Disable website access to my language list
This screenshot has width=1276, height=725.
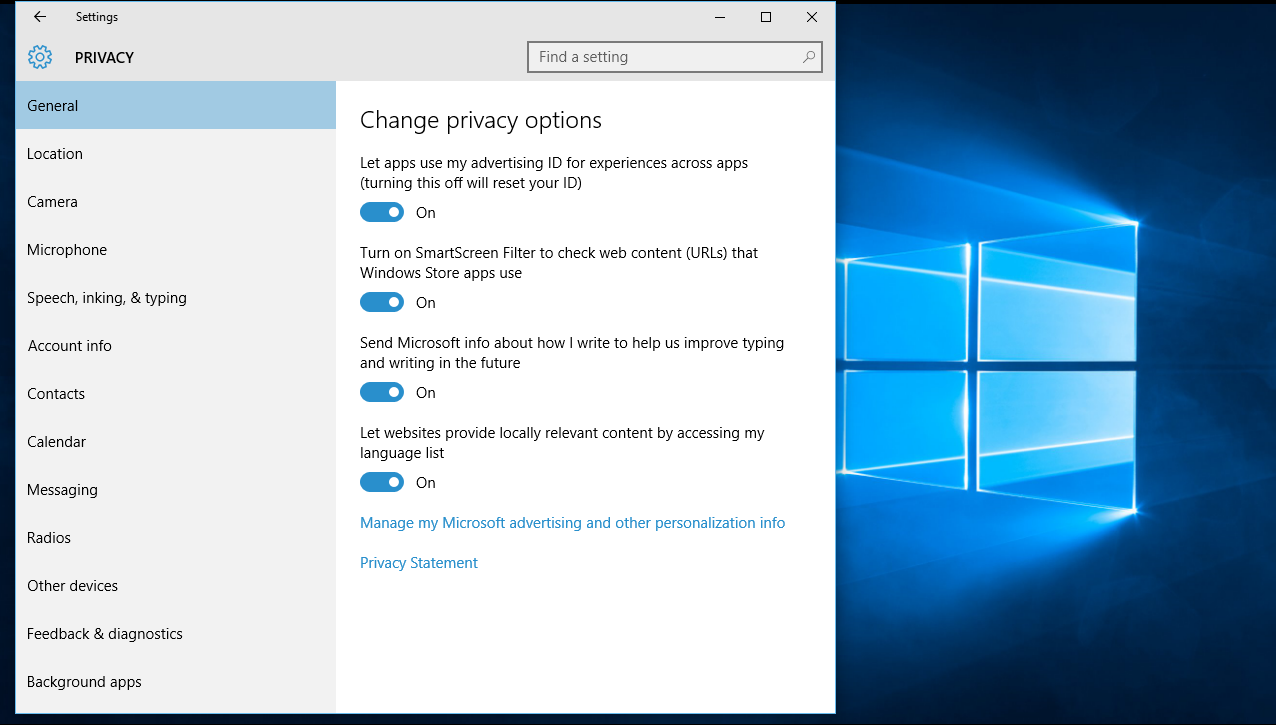(x=381, y=482)
